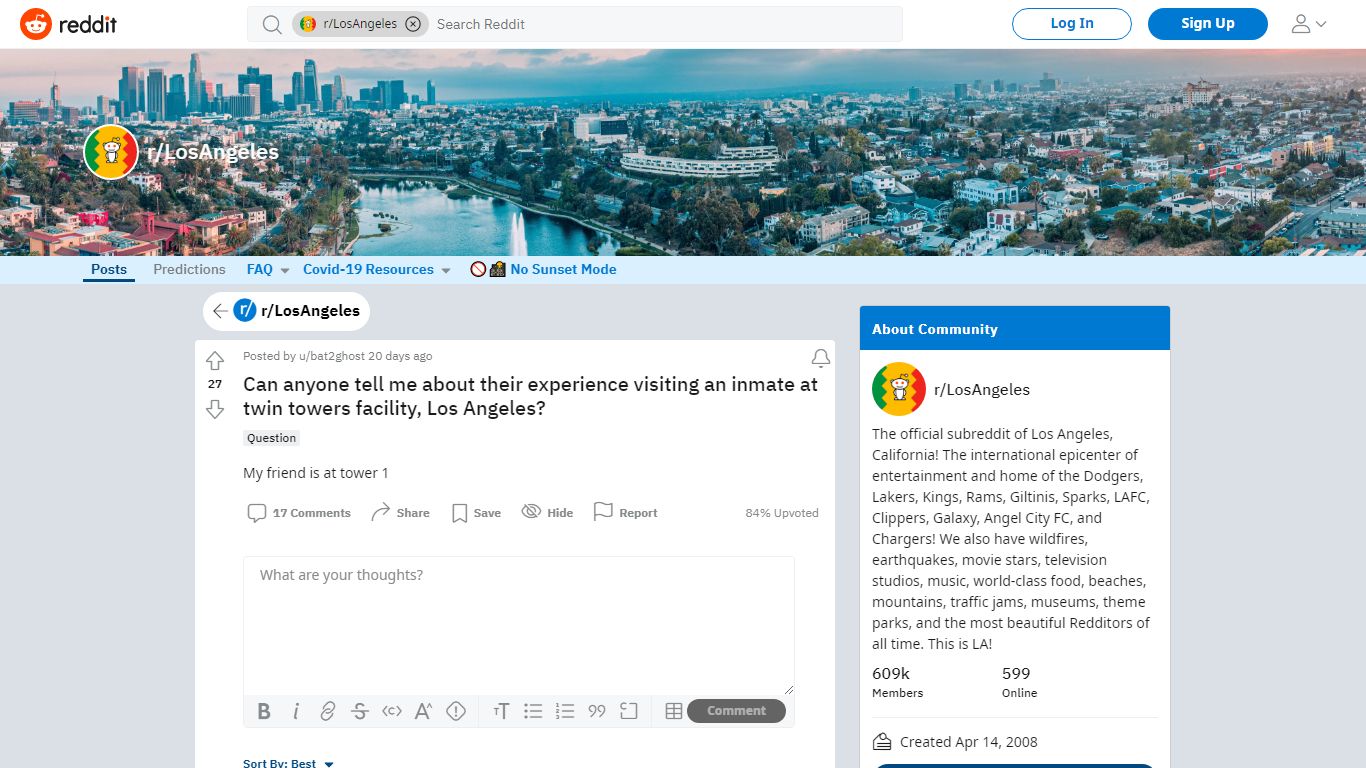Add spoiler formatting icon in editor
1366x768 pixels.
[456, 711]
